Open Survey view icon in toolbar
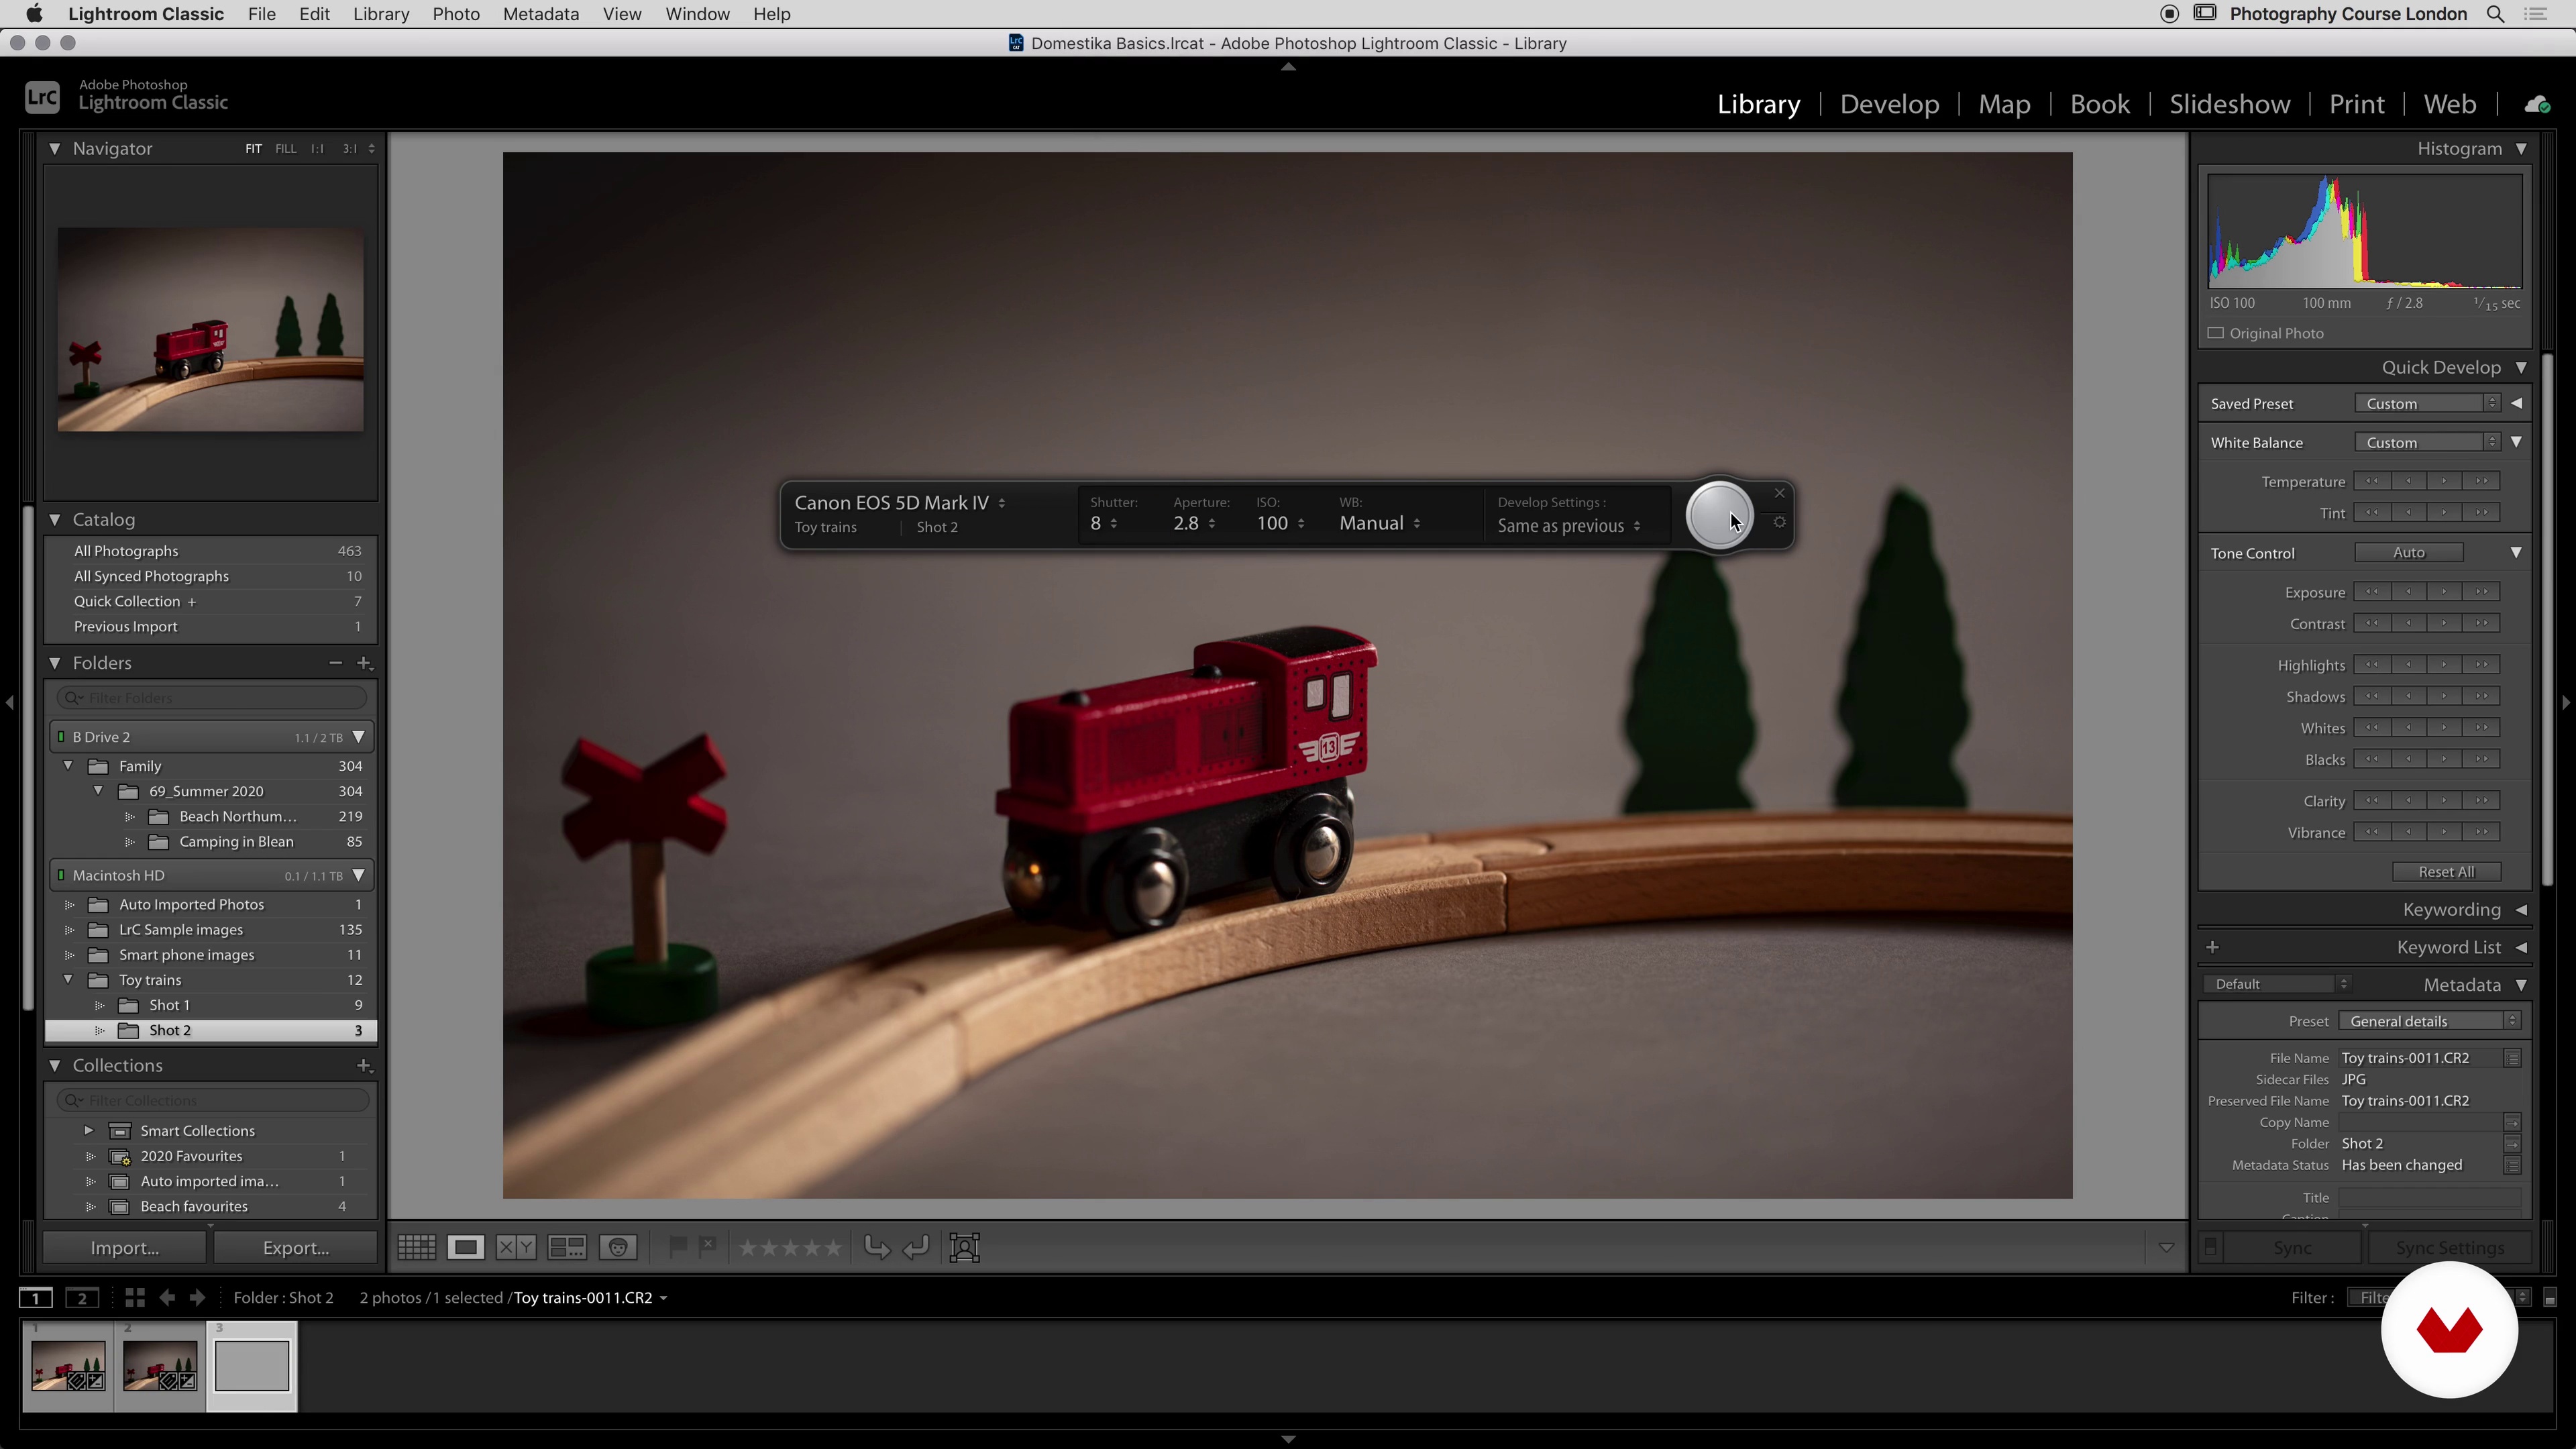The image size is (2576, 1449). point(567,1247)
